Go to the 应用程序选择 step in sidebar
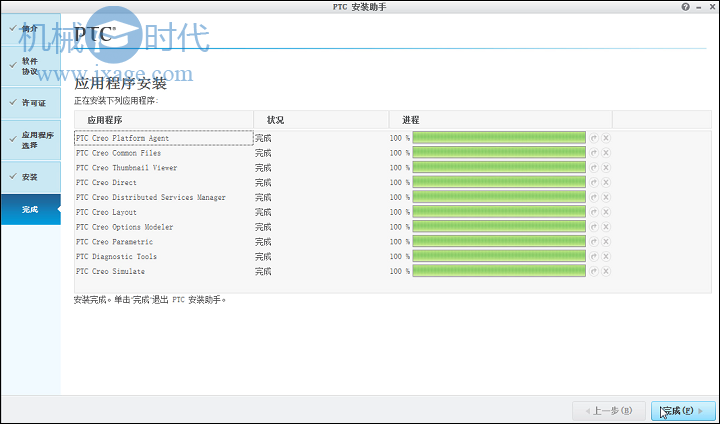The image size is (720, 424). click(31, 140)
